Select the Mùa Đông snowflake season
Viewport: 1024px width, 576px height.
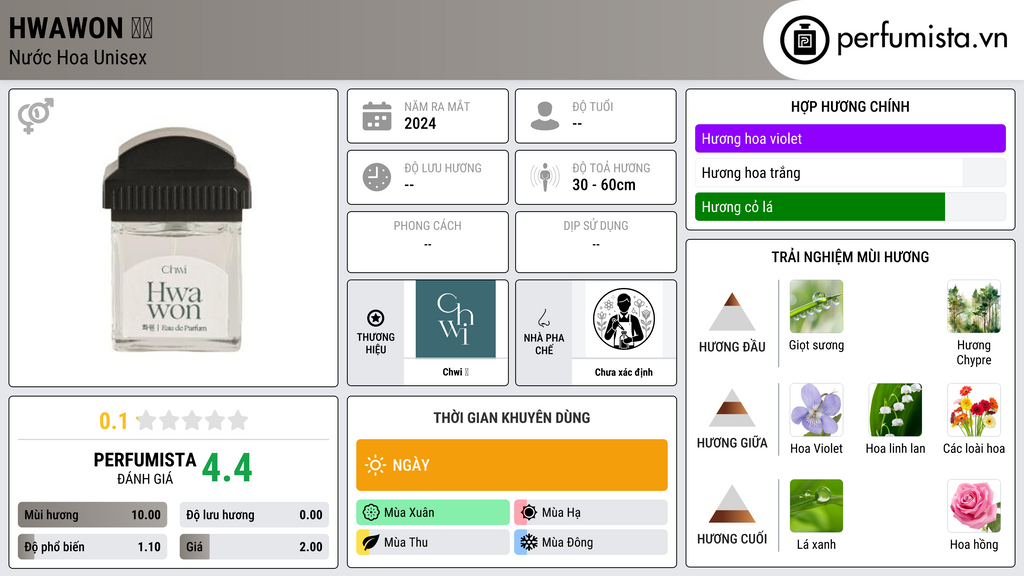coord(590,542)
